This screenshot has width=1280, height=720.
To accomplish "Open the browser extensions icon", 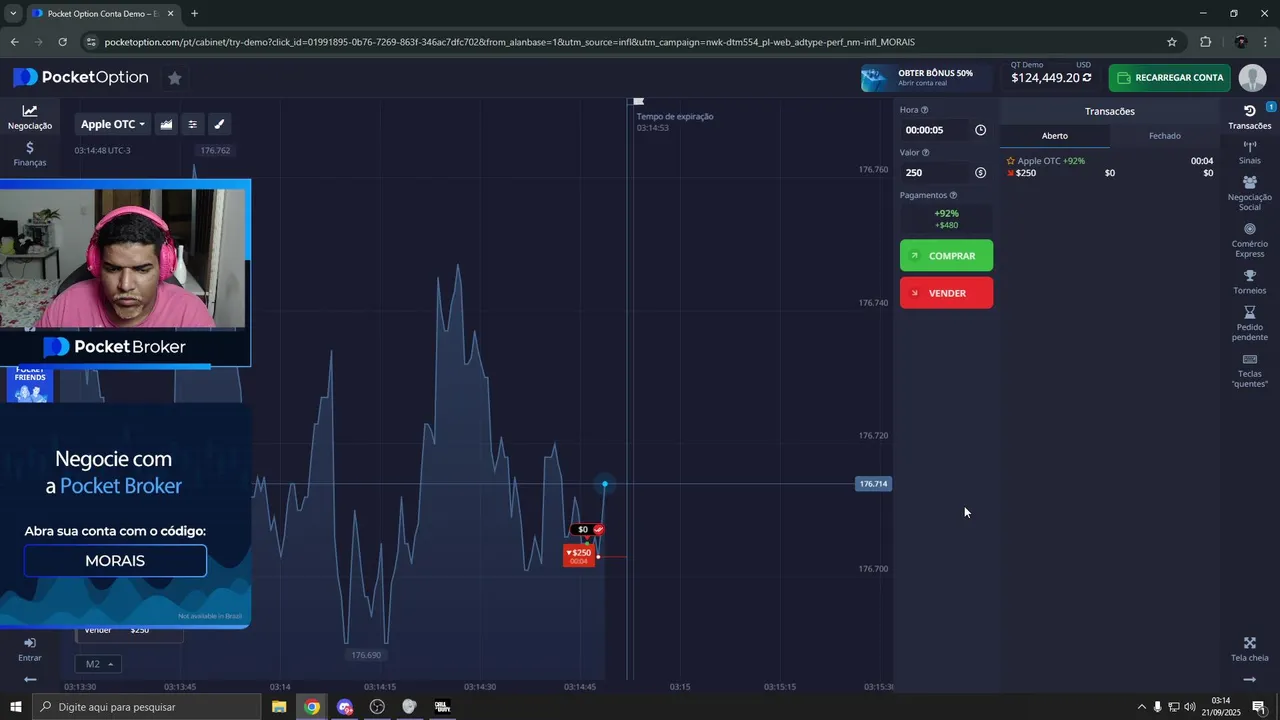I will tap(1205, 42).
